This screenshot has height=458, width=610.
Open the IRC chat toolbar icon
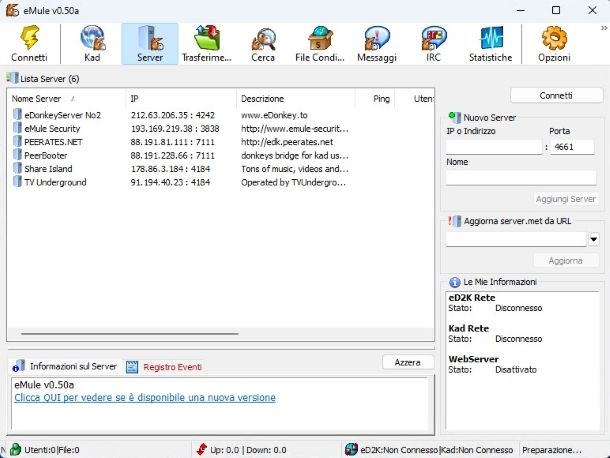coord(434,38)
